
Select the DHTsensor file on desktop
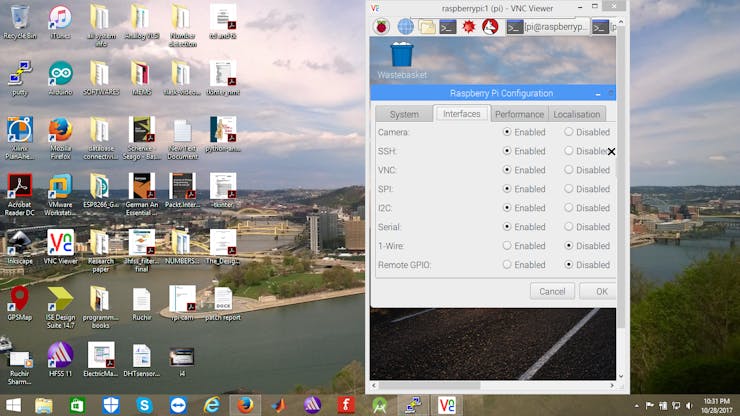coord(142,359)
